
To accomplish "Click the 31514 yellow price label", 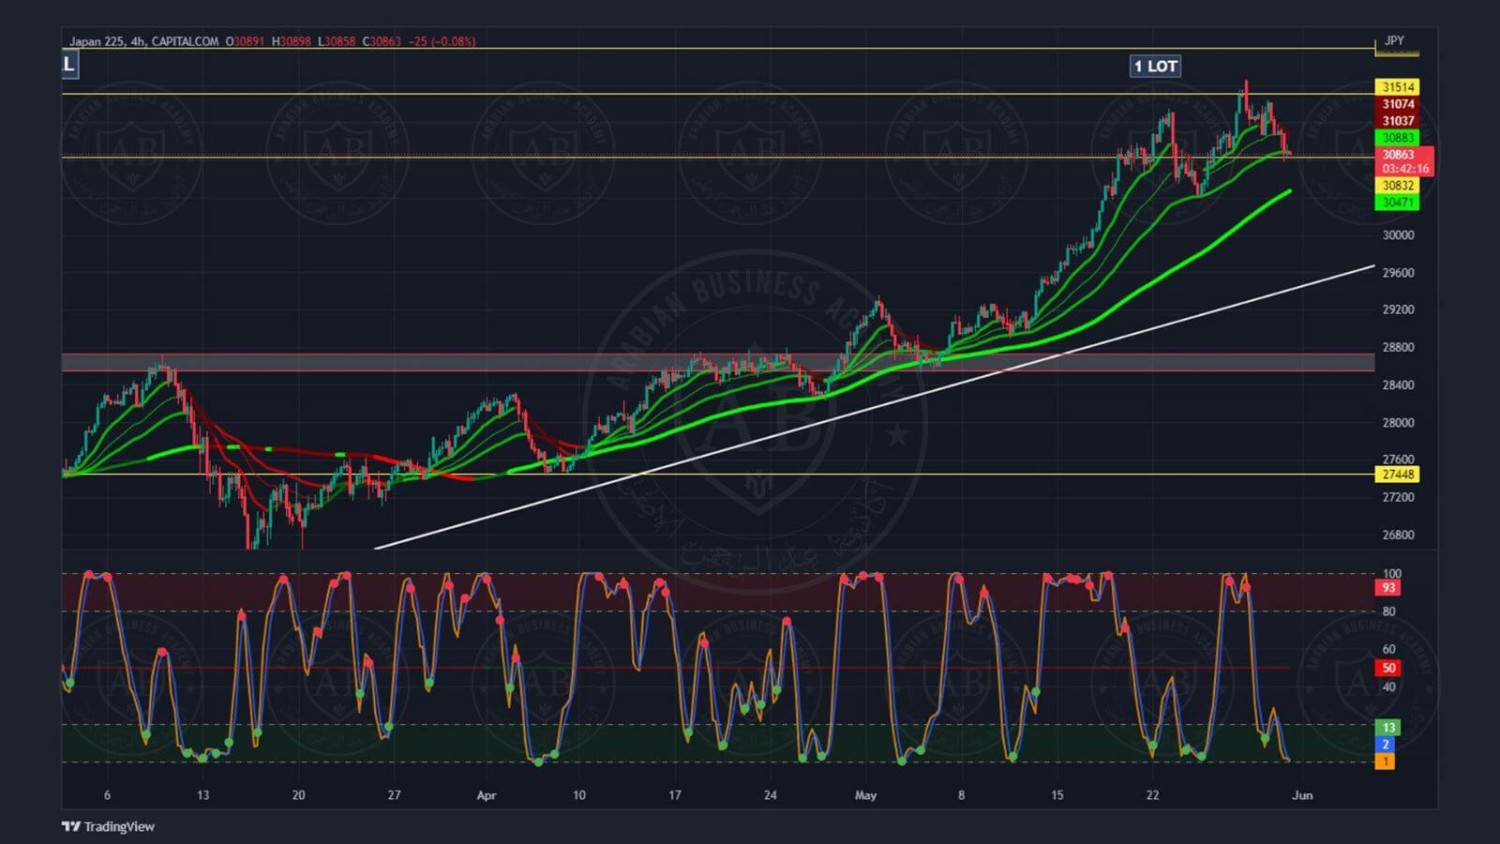I will pyautogui.click(x=1397, y=87).
